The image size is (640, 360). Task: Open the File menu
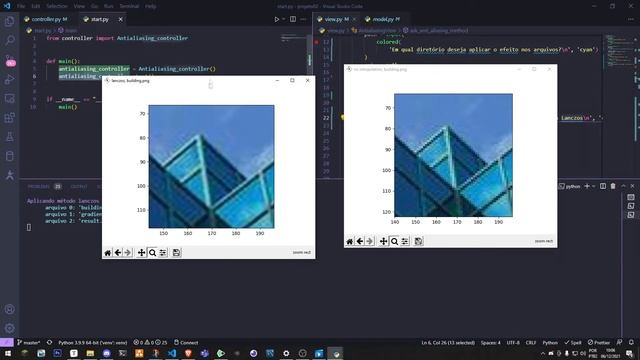pos(21,6)
